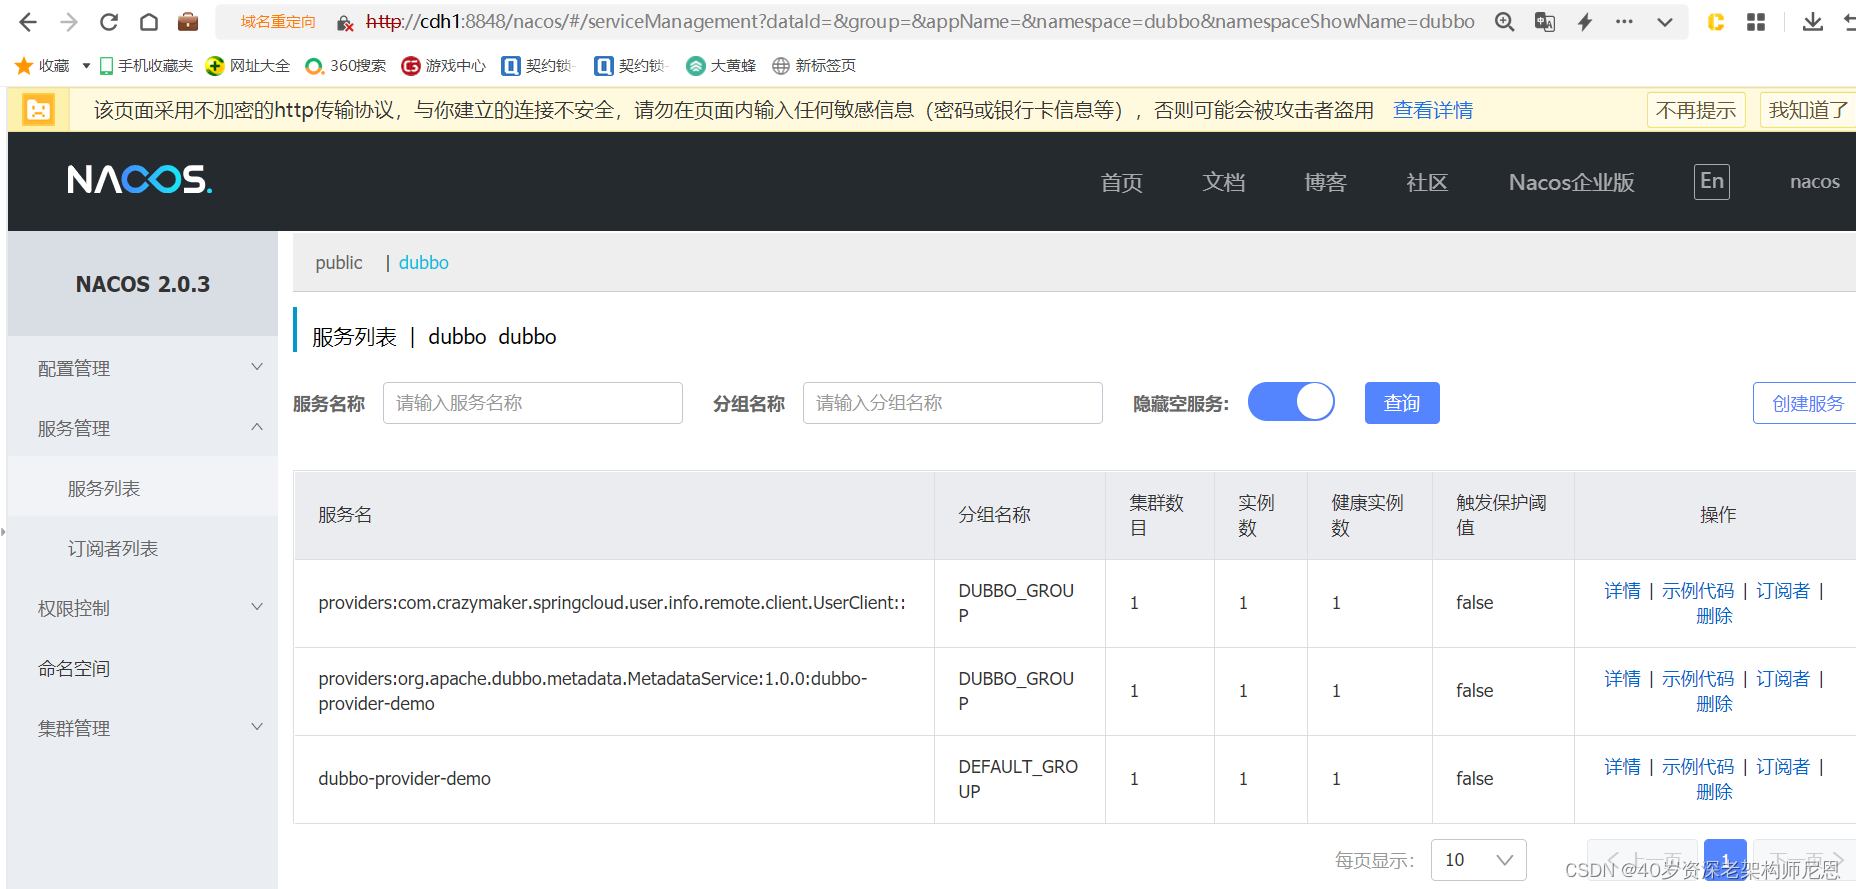Focus the 服务名称 input field
This screenshot has height=889, width=1856.
tap(533, 403)
